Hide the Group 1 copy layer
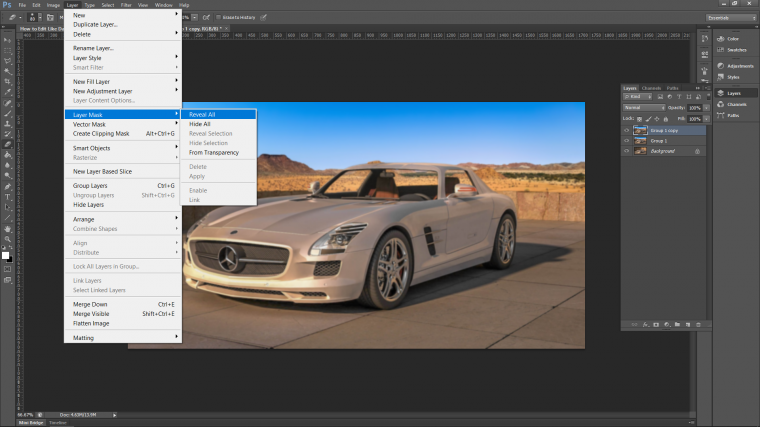Viewport: 760px width, 427px height. (x=626, y=130)
